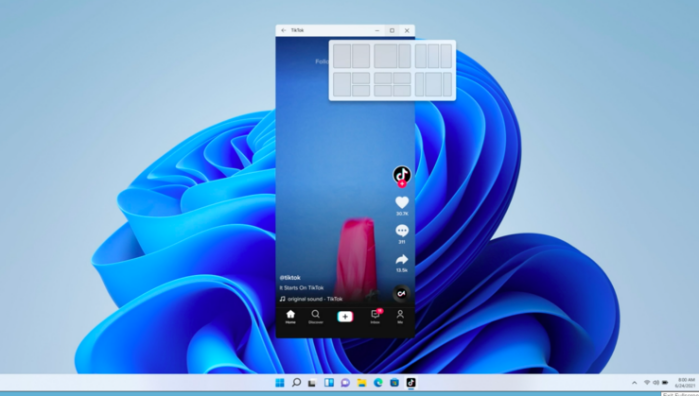Expand the system tray hidden icons chevron
Screen dimensions: 699x399
pyautogui.click(x=634, y=383)
